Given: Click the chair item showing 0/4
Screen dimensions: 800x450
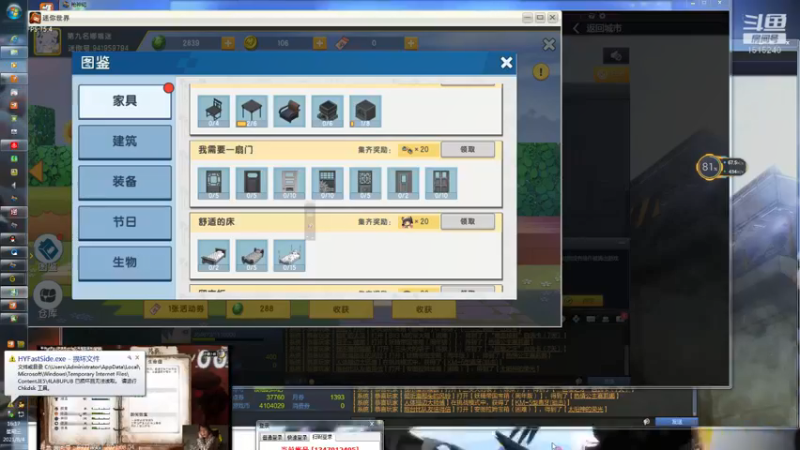Looking at the screenshot, I should click(x=213, y=111).
